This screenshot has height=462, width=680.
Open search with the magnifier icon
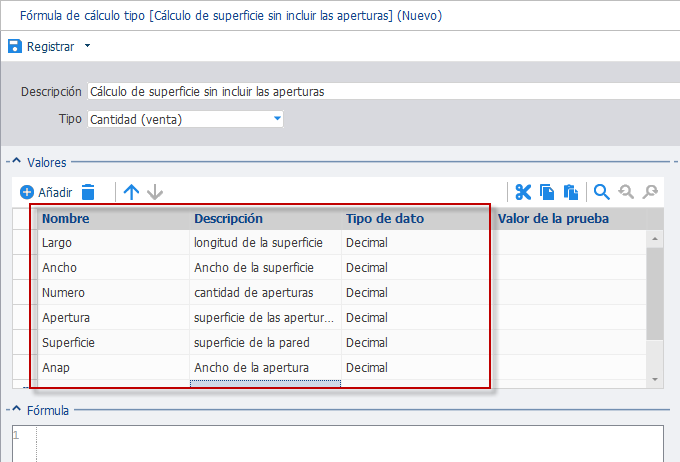tap(602, 192)
